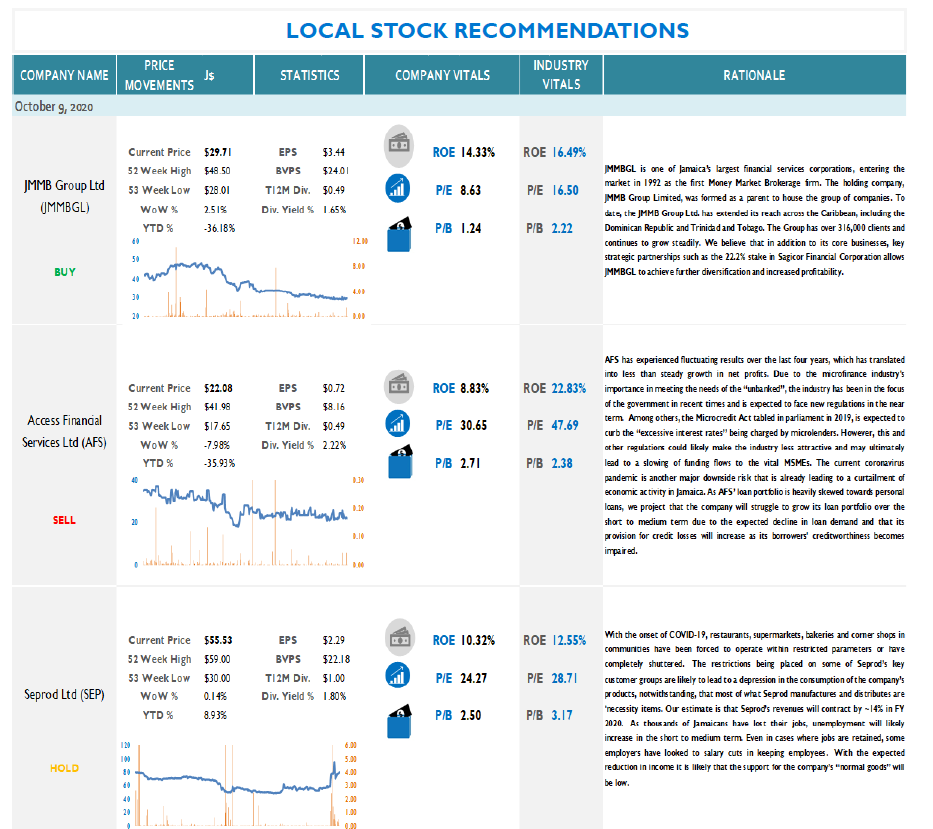Click the yellow HOLD recommendation label
933x829 pixels.
[x=64, y=768]
